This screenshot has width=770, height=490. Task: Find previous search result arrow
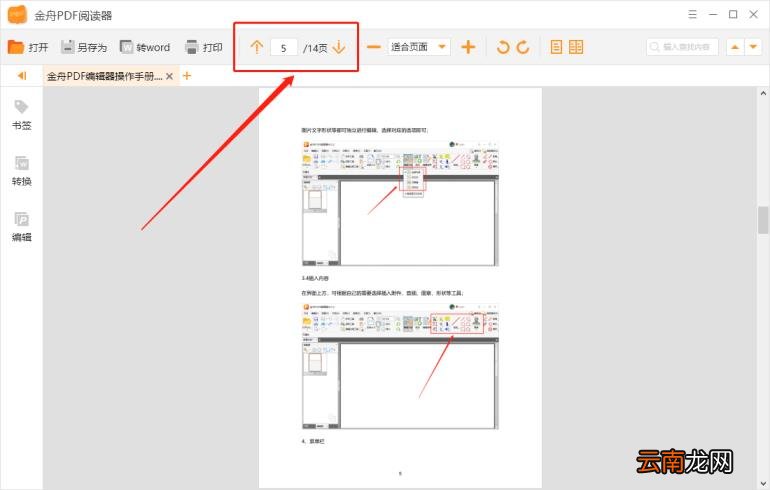click(x=735, y=47)
